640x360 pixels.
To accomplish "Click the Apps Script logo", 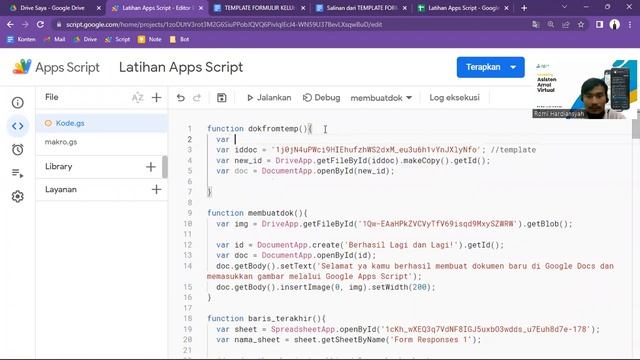I will click(56, 67).
